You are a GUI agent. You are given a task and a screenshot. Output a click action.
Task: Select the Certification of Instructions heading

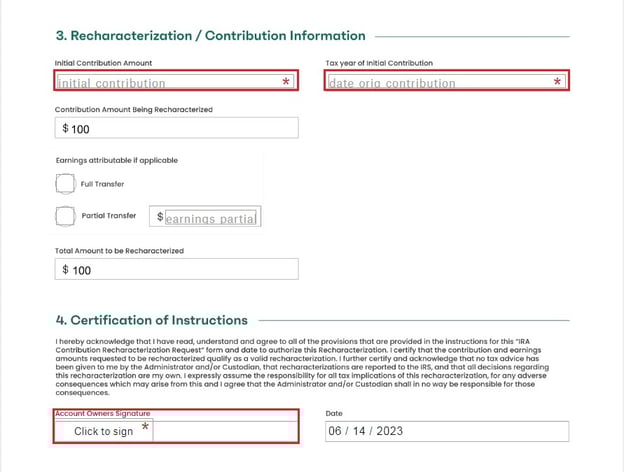point(152,320)
